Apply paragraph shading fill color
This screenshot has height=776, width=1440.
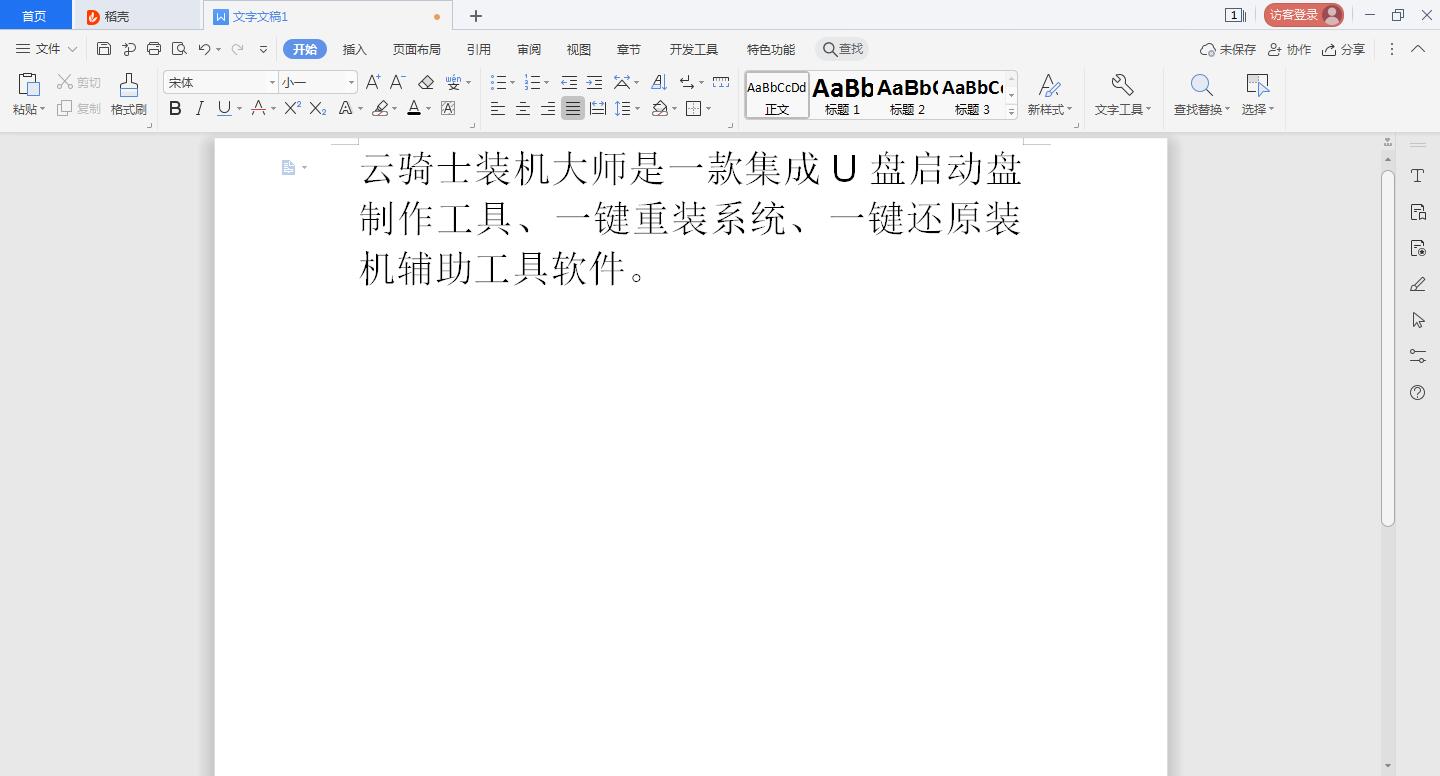tap(659, 108)
